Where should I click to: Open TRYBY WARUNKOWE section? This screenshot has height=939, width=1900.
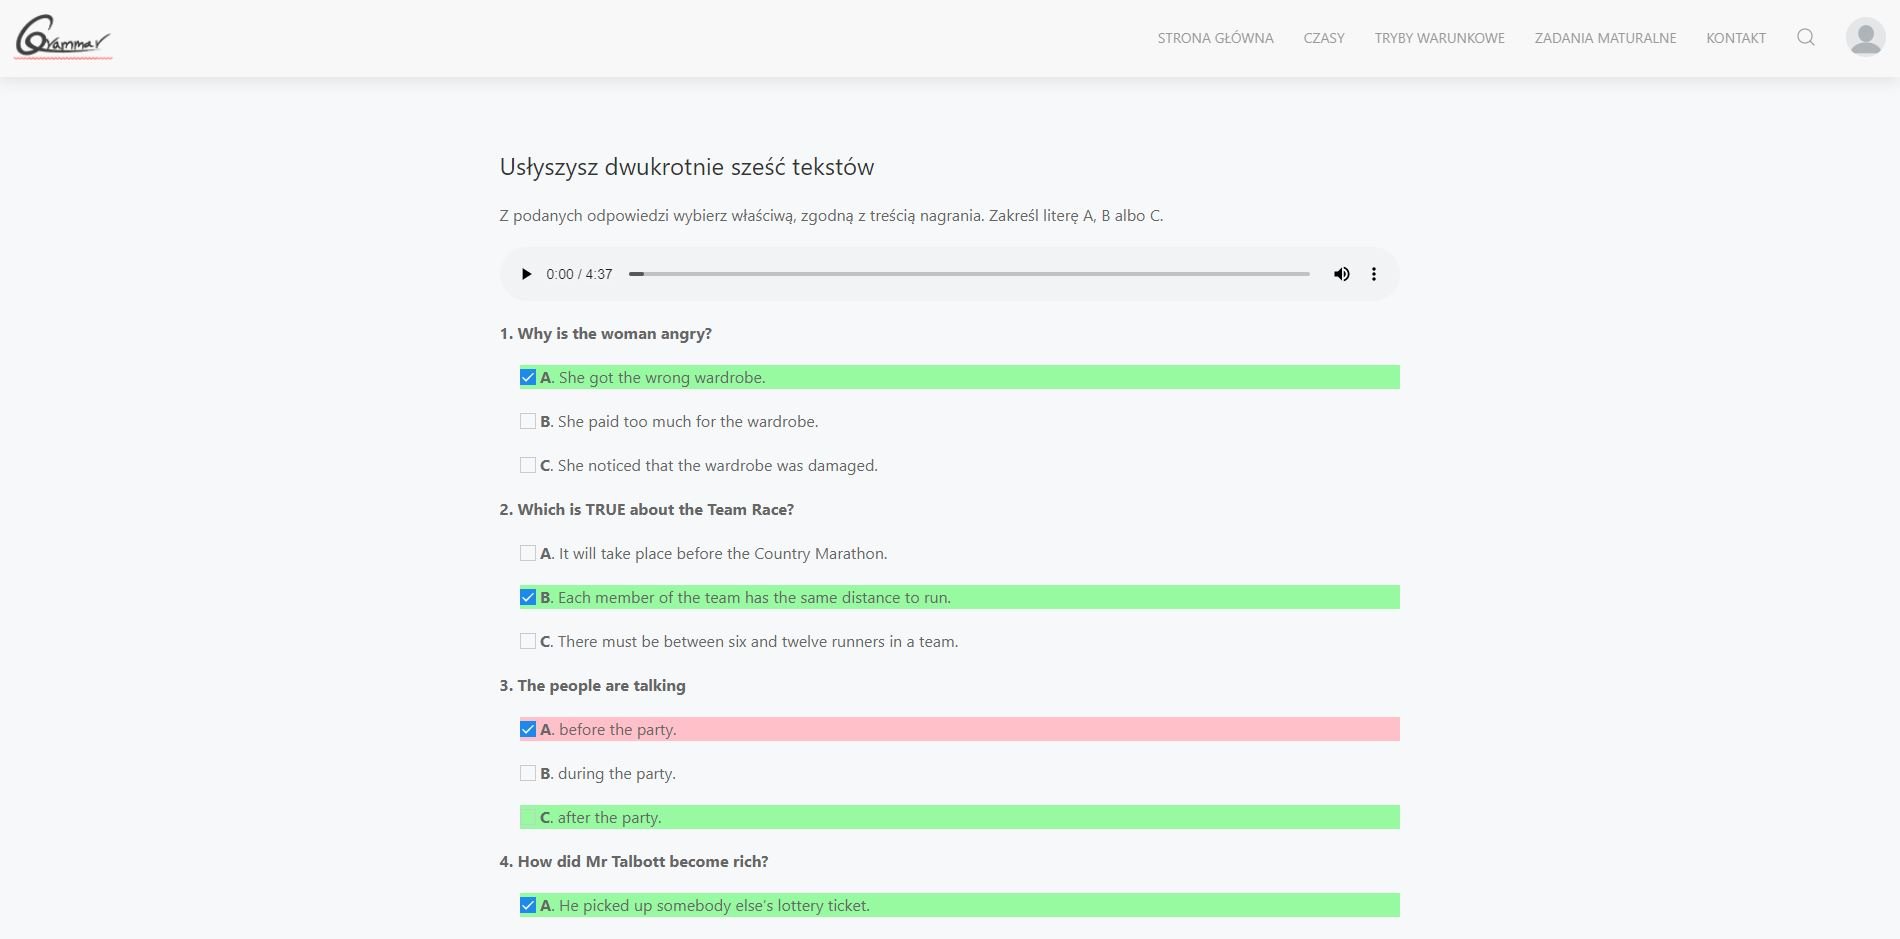click(x=1439, y=38)
